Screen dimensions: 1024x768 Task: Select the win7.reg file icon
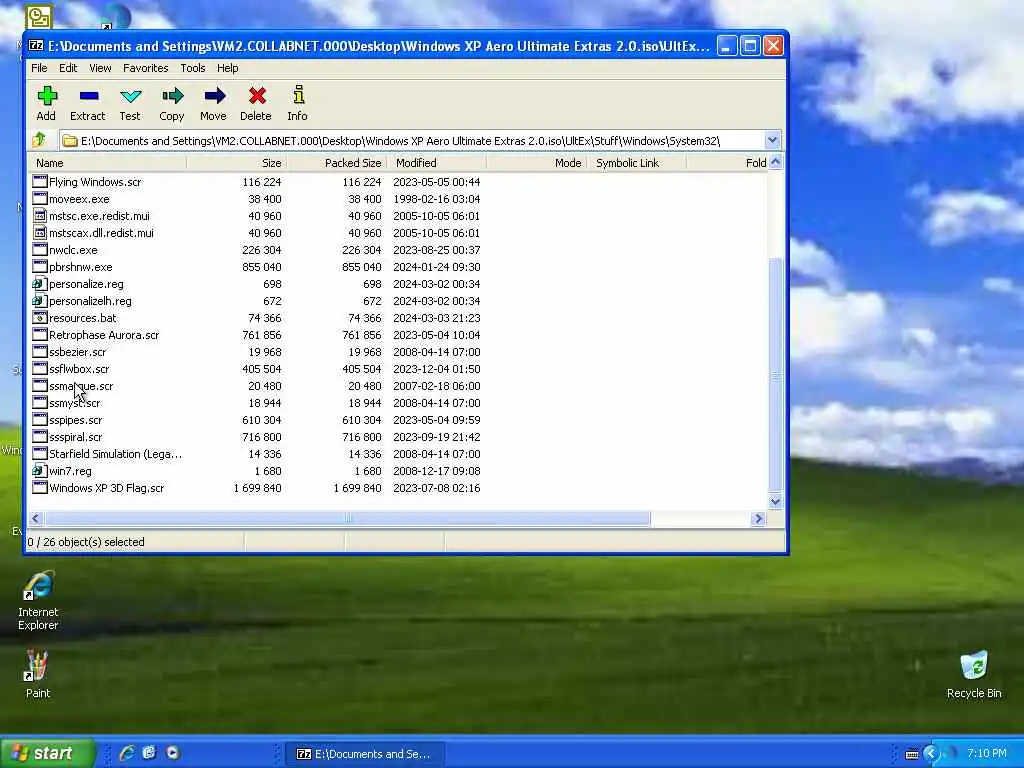click(40, 470)
